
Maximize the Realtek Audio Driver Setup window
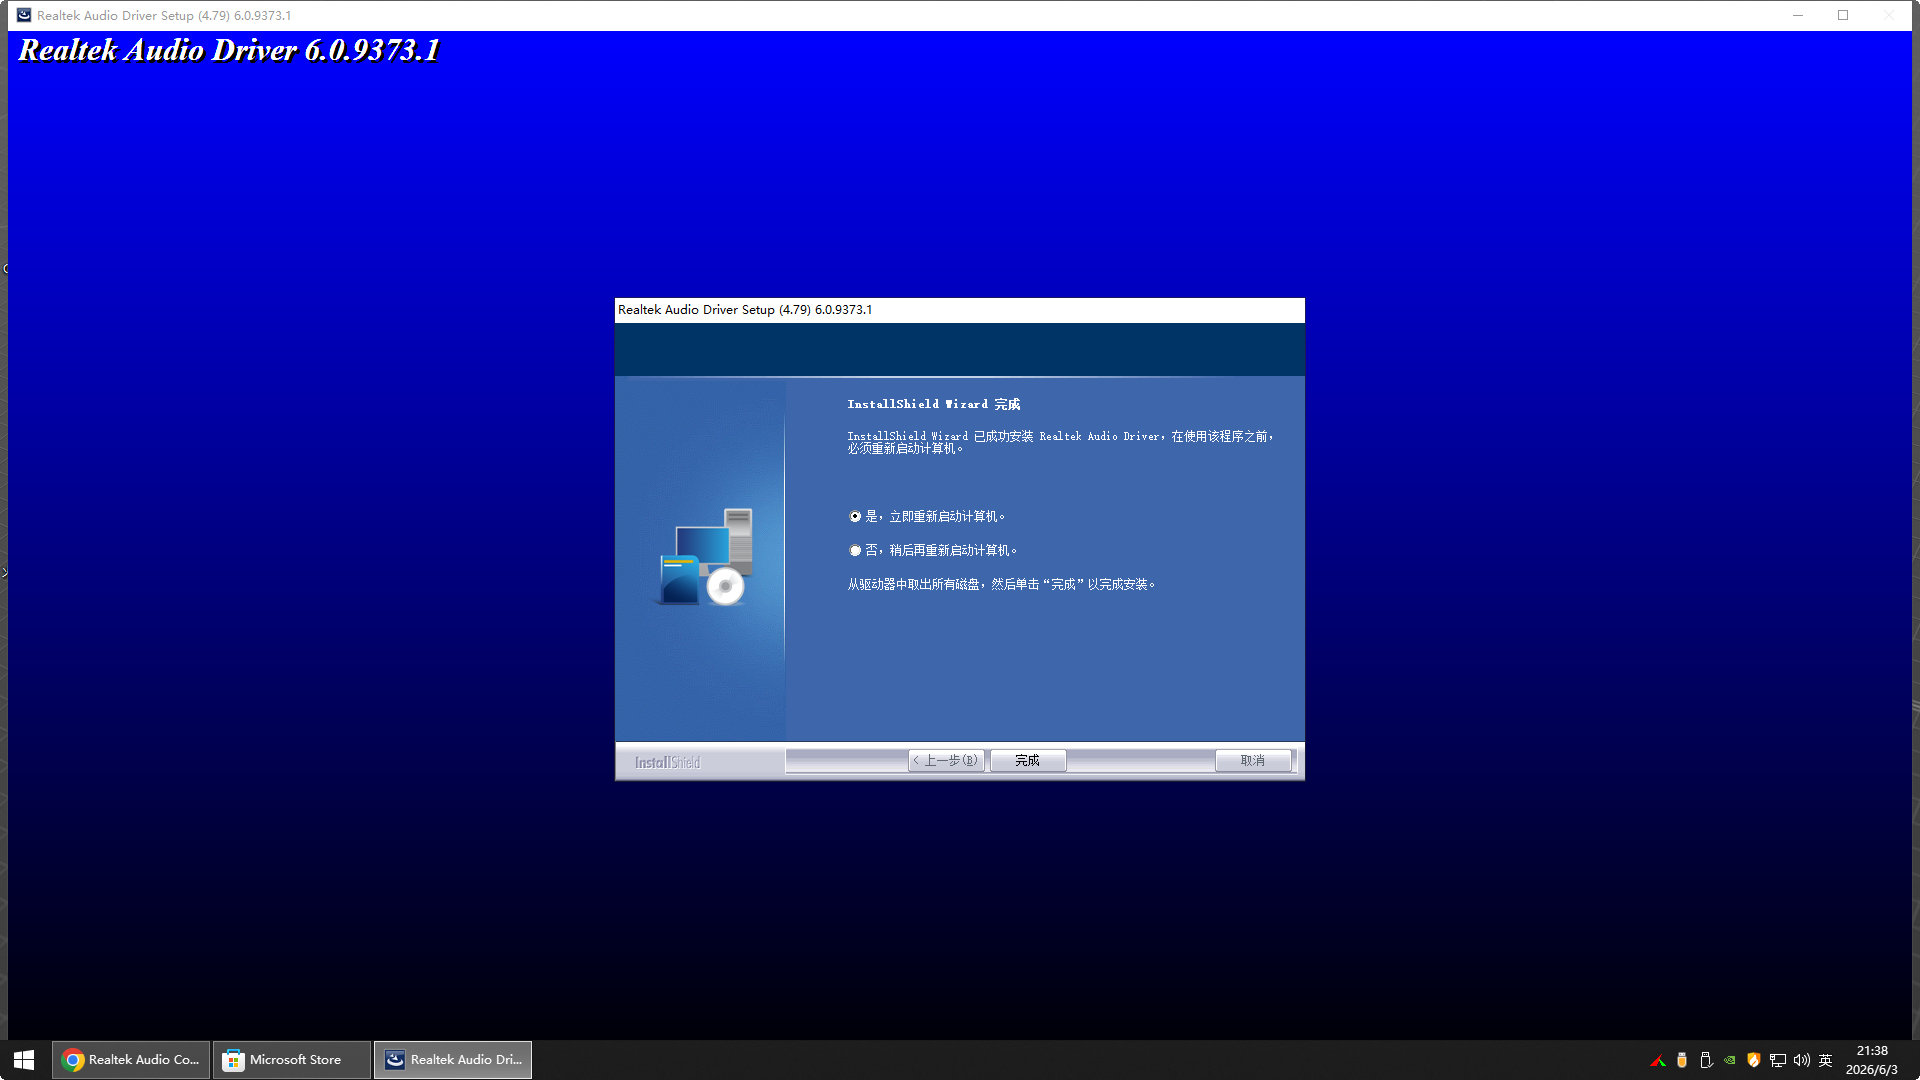[x=1843, y=15]
